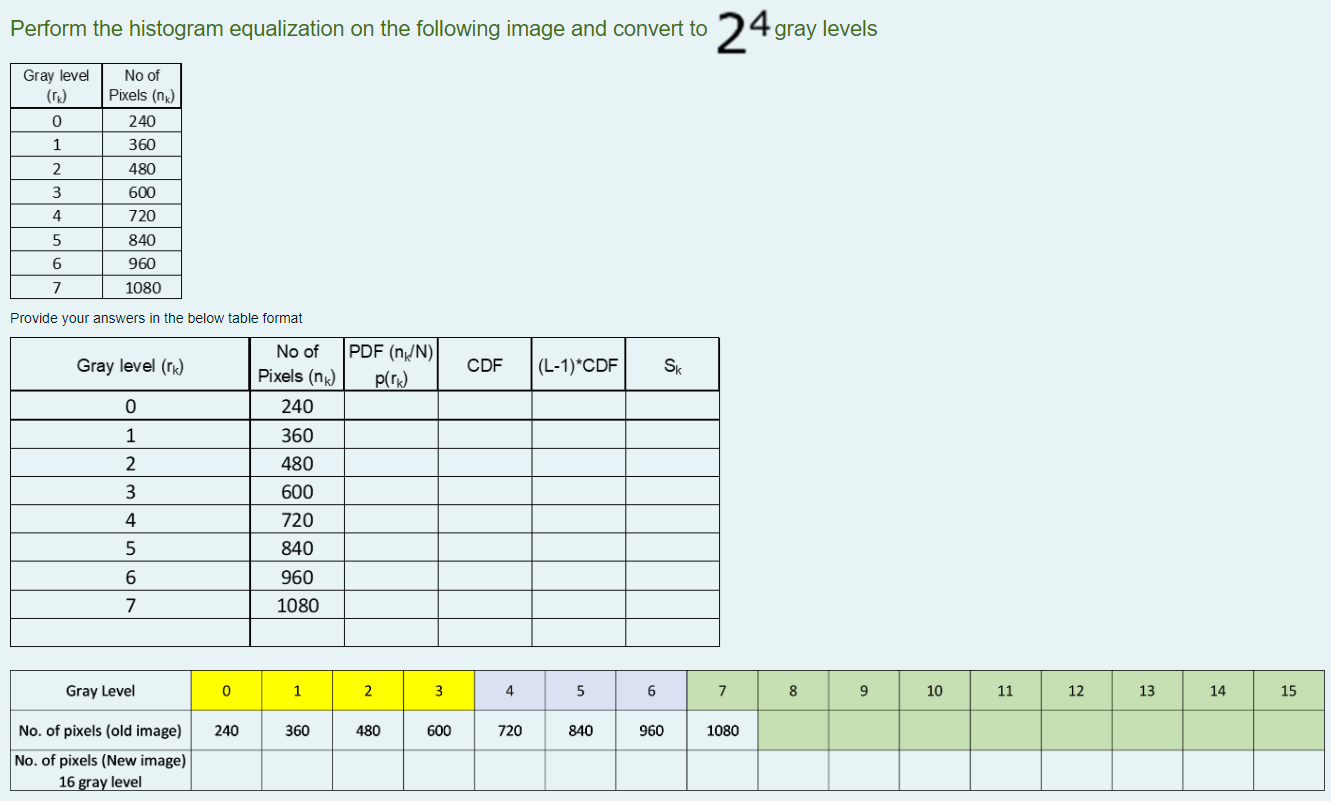This screenshot has width=1331, height=801.
Task: Click yellow gray level 0 cell in 16-level table
Action: (227, 691)
